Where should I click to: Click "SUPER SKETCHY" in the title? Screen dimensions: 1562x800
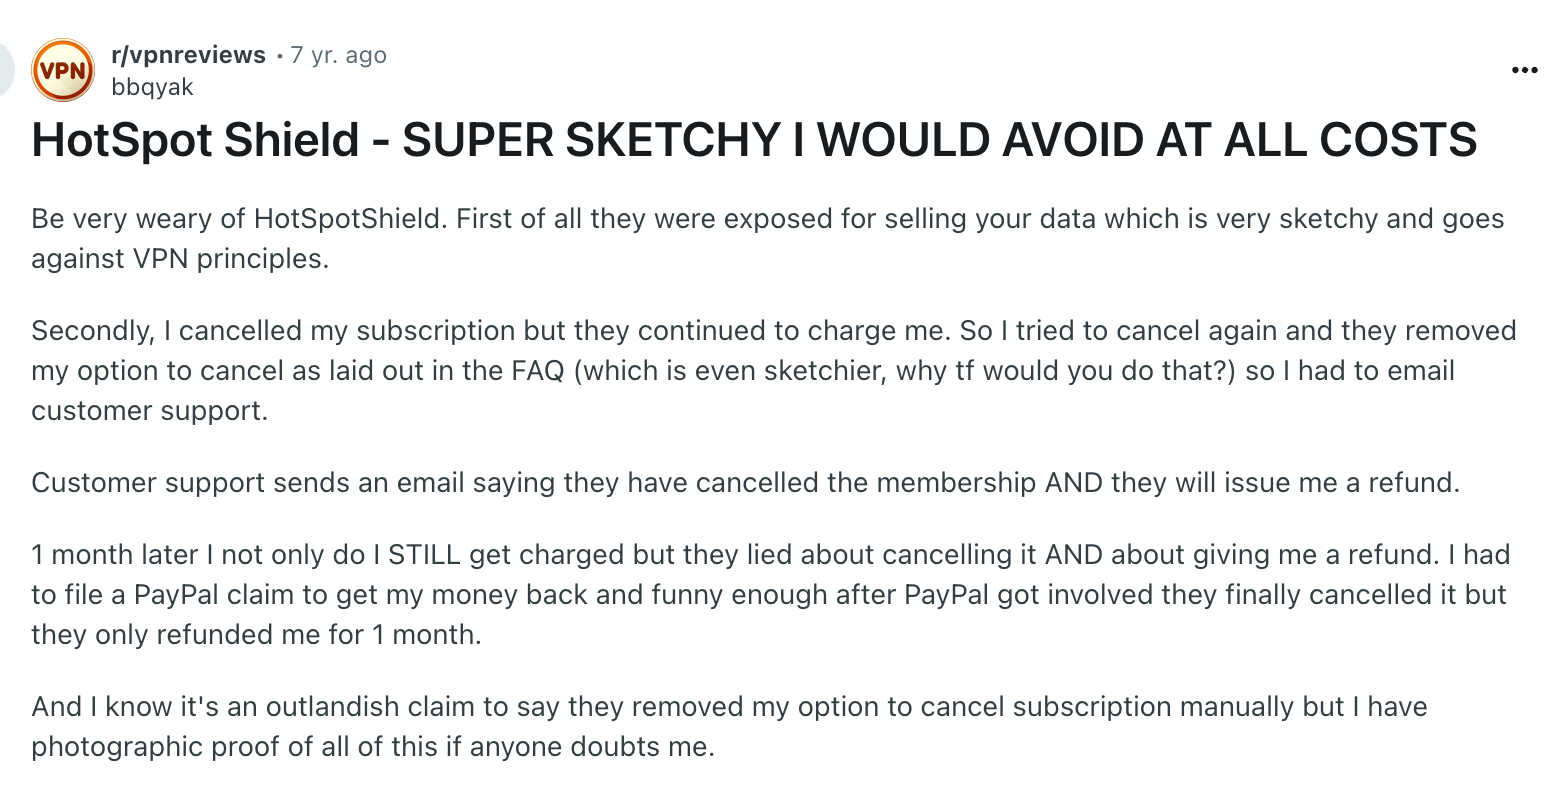(591, 139)
